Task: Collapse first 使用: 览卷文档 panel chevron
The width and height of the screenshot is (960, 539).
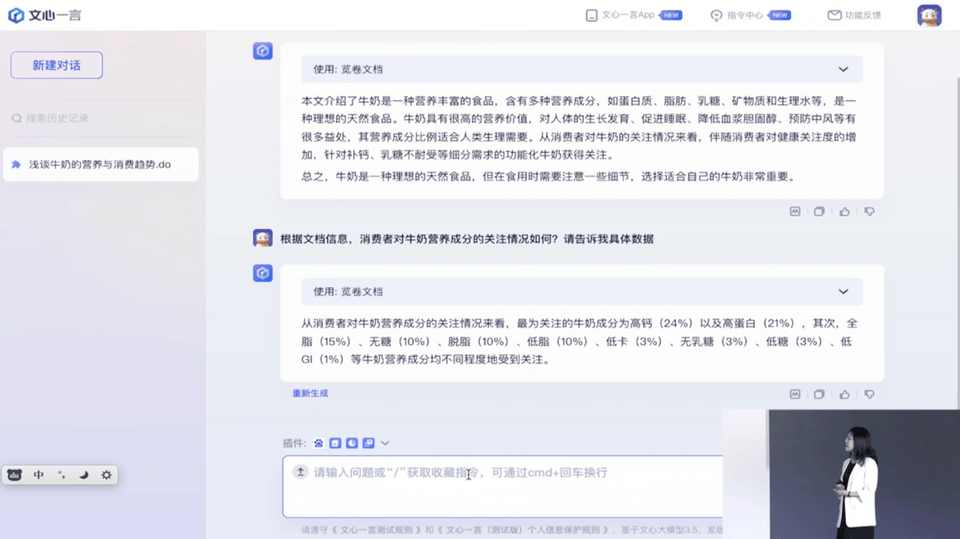Action: pyautogui.click(x=843, y=70)
